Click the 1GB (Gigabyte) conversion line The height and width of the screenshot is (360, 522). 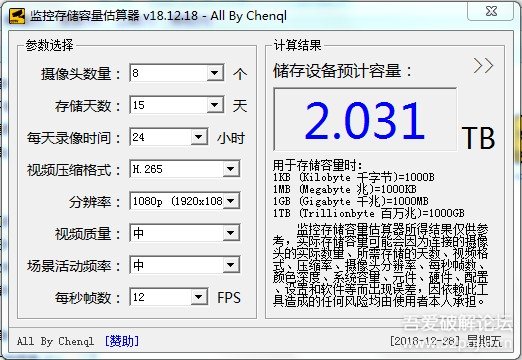click(351, 201)
